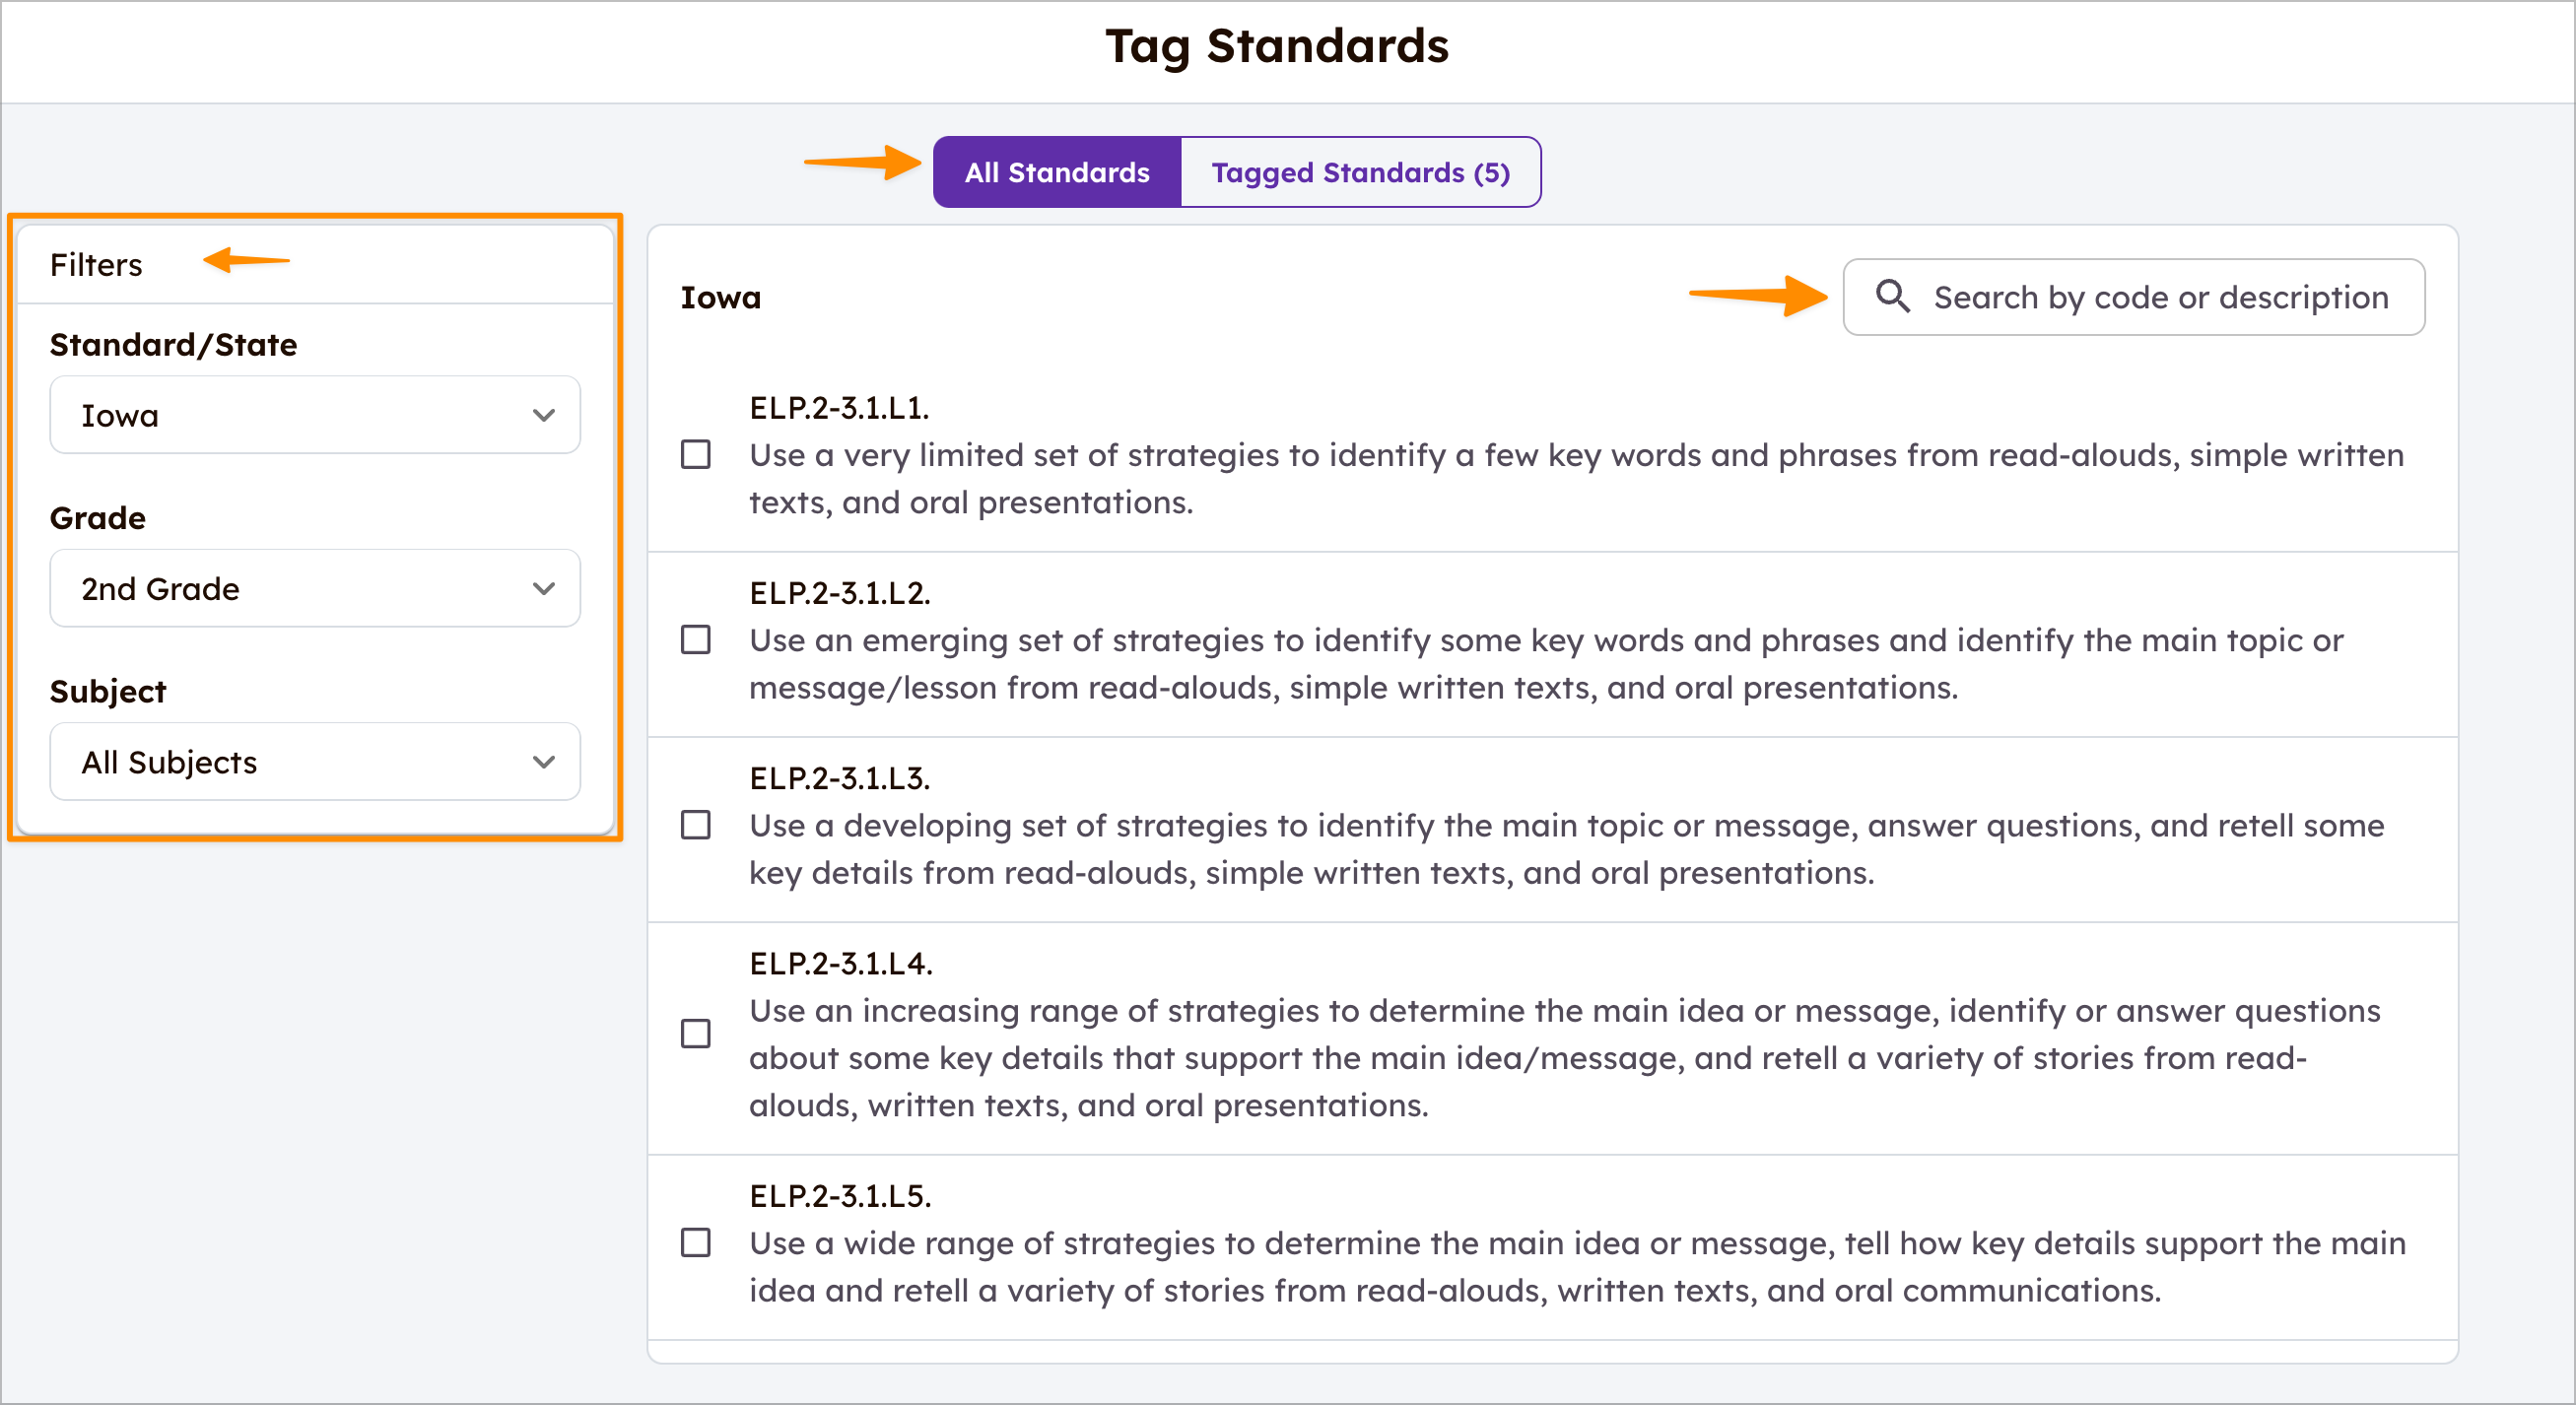Click the ELP.2-3.1.L5. standard description text
Image resolution: width=2576 pixels, height=1405 pixels.
pos(1577,1267)
